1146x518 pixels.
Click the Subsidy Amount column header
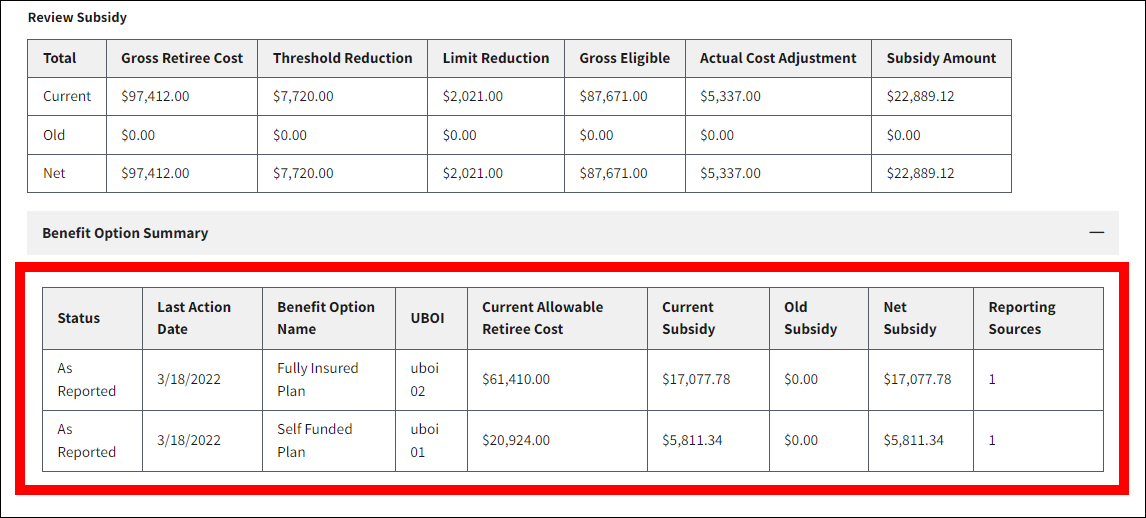point(941,58)
